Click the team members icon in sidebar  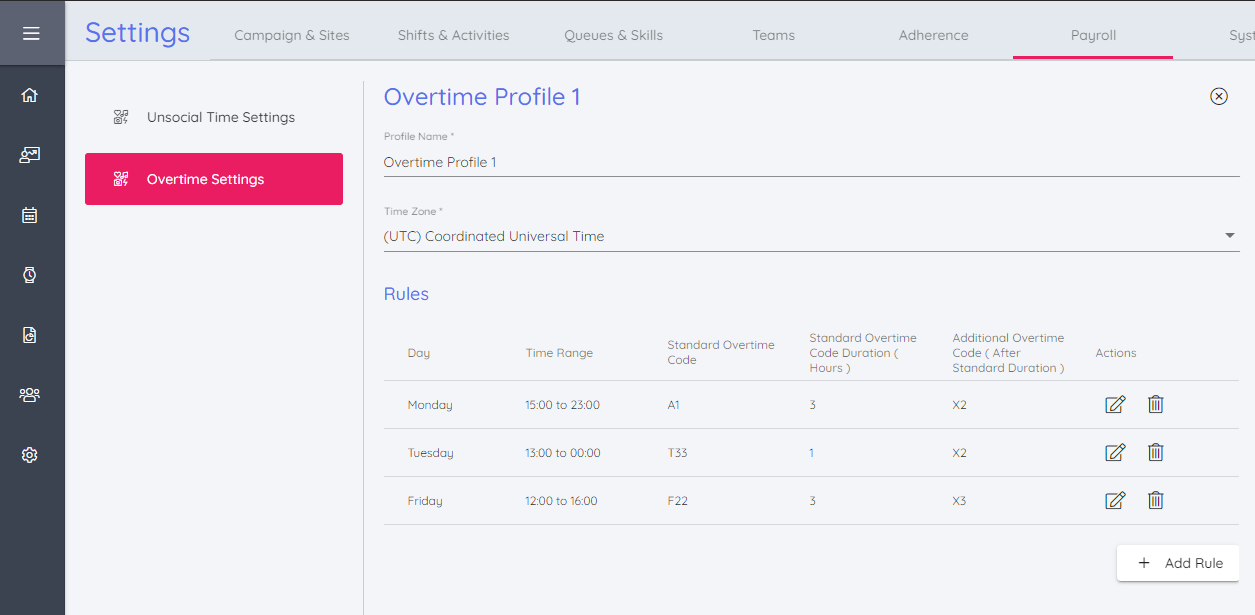(x=30, y=395)
